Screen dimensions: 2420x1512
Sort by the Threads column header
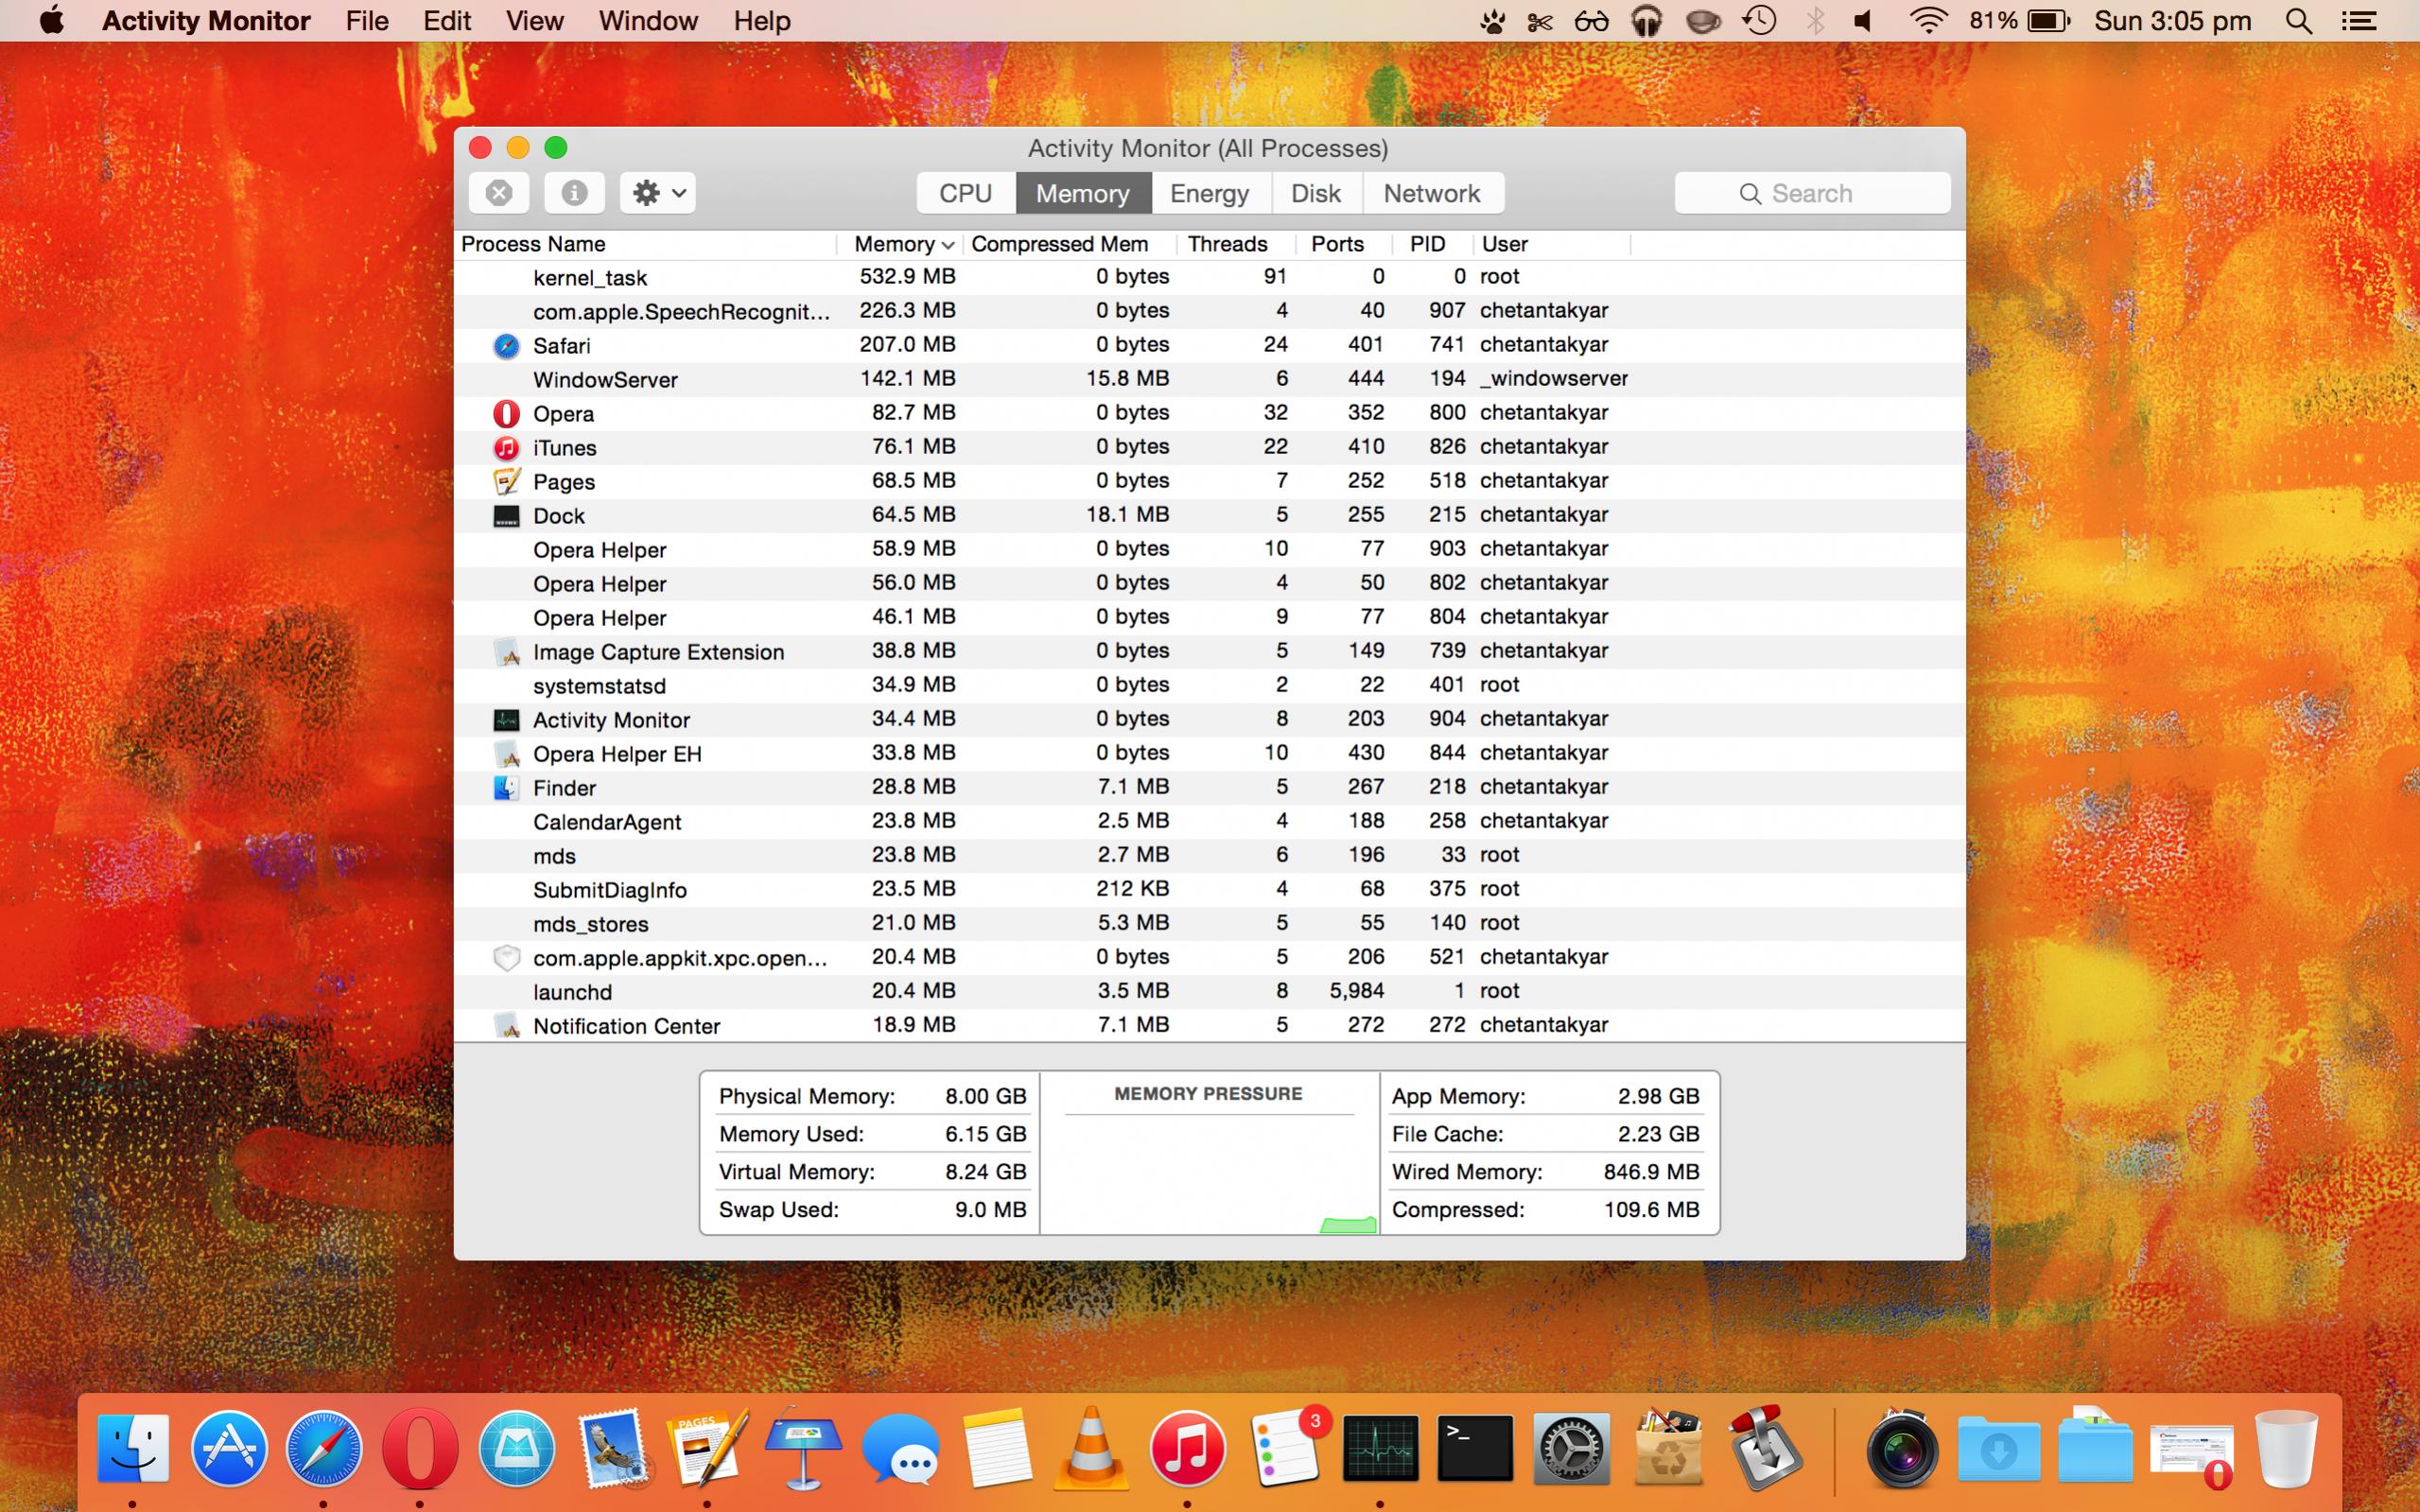(1236, 244)
